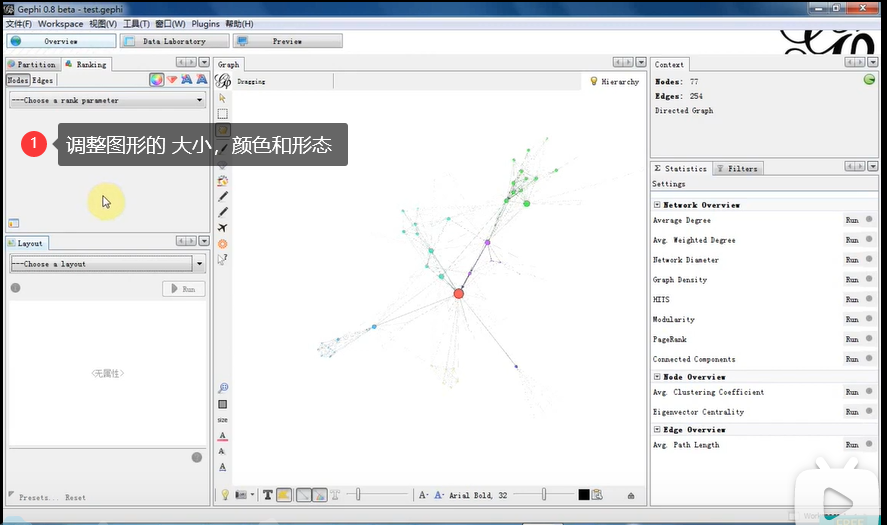Open the Ranking panel options down arrow

(204, 62)
